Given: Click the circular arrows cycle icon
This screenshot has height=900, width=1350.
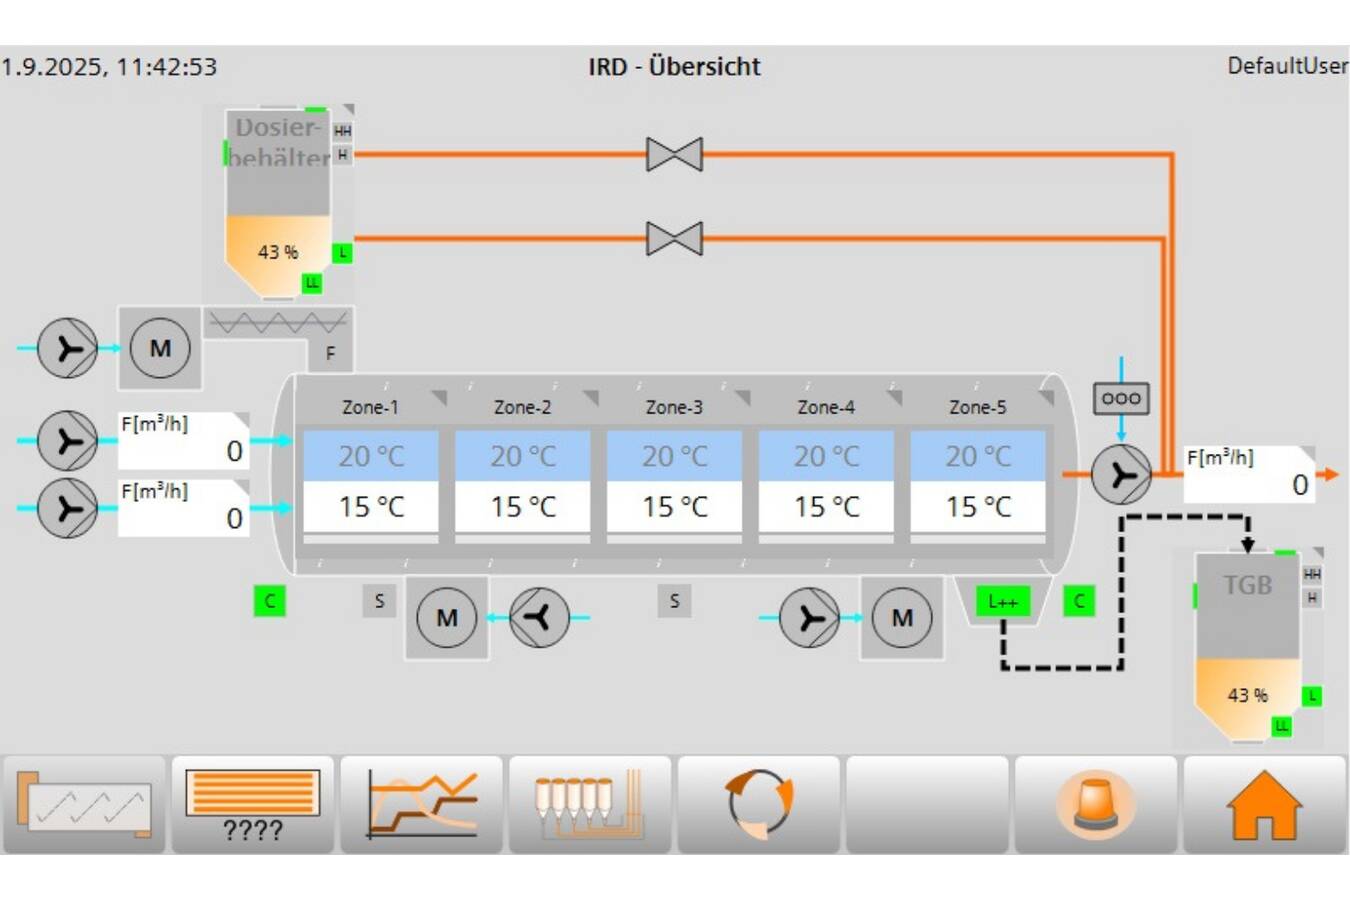Looking at the screenshot, I should click(x=759, y=805).
